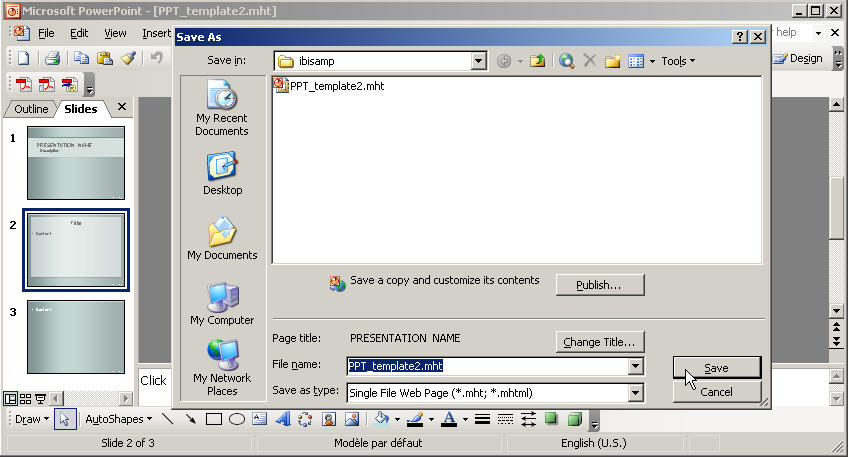Image resolution: width=849 pixels, height=457 pixels.
Task: Open the AutoShapes menu
Action: (x=118, y=419)
